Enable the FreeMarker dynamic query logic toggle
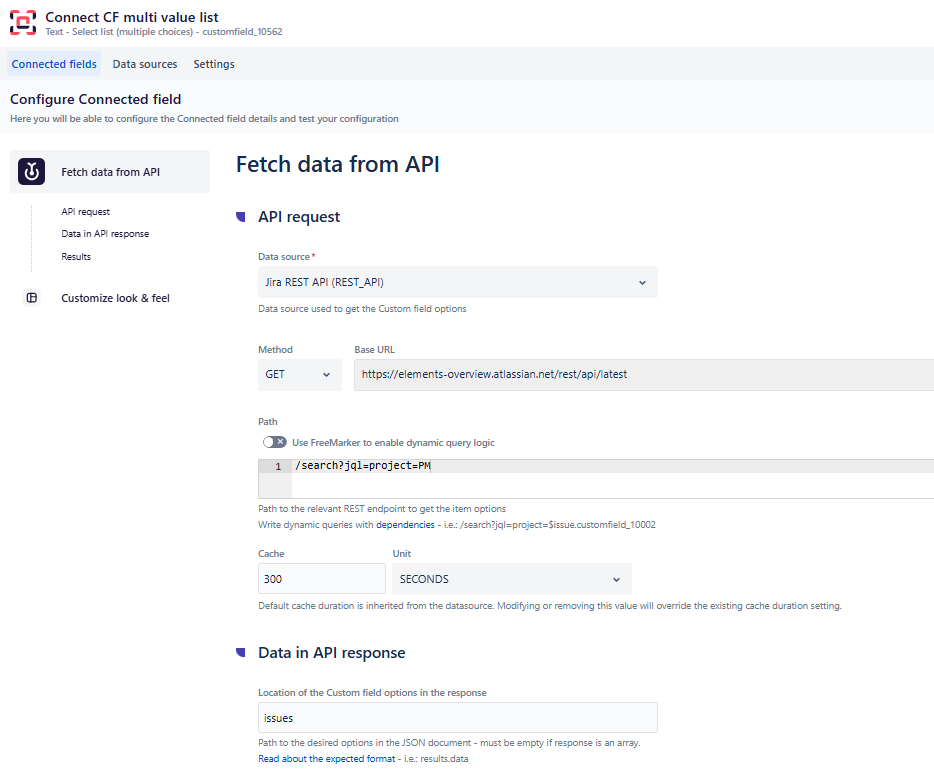This screenshot has width=934, height=784. [x=274, y=441]
